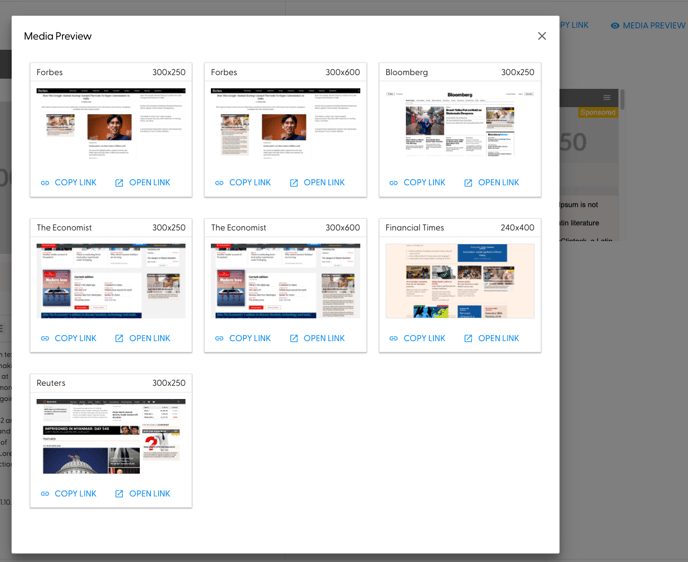
Task: Click the open-external icon on Economist 300x600 card
Action: tap(294, 339)
